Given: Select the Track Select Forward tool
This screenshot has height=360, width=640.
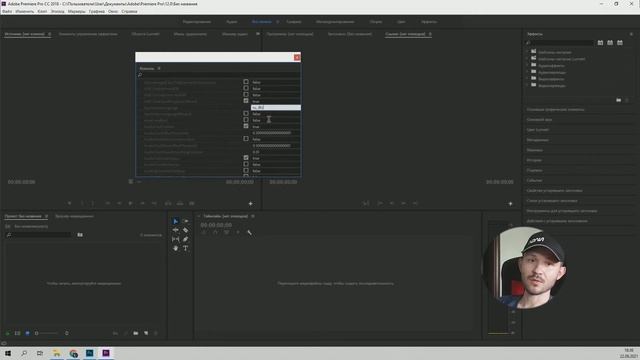Looking at the screenshot, I should pyautogui.click(x=185, y=221).
